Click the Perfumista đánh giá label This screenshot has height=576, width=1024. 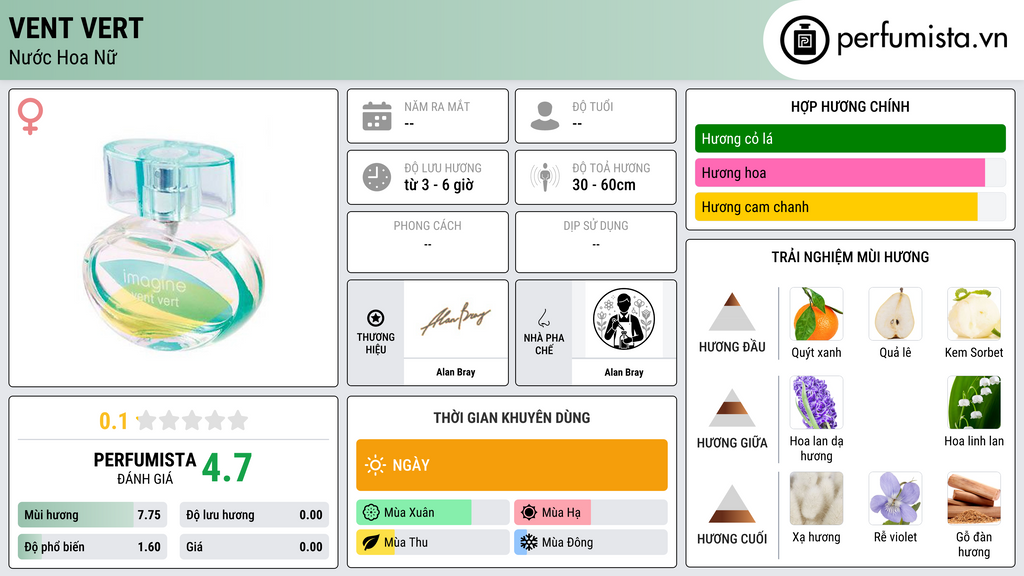point(145,468)
